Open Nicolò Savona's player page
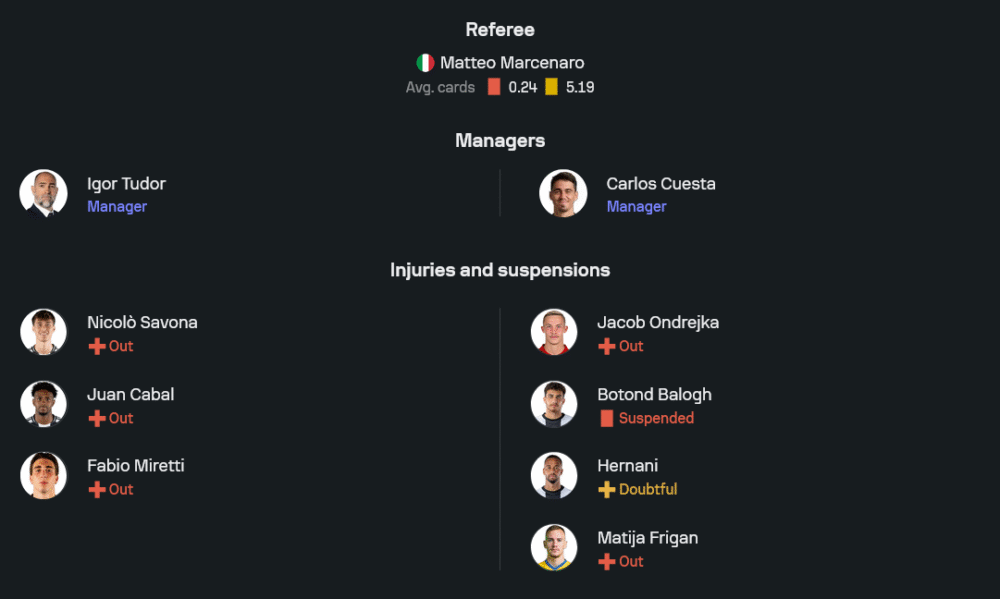The height and width of the screenshot is (599, 1000). tap(142, 323)
